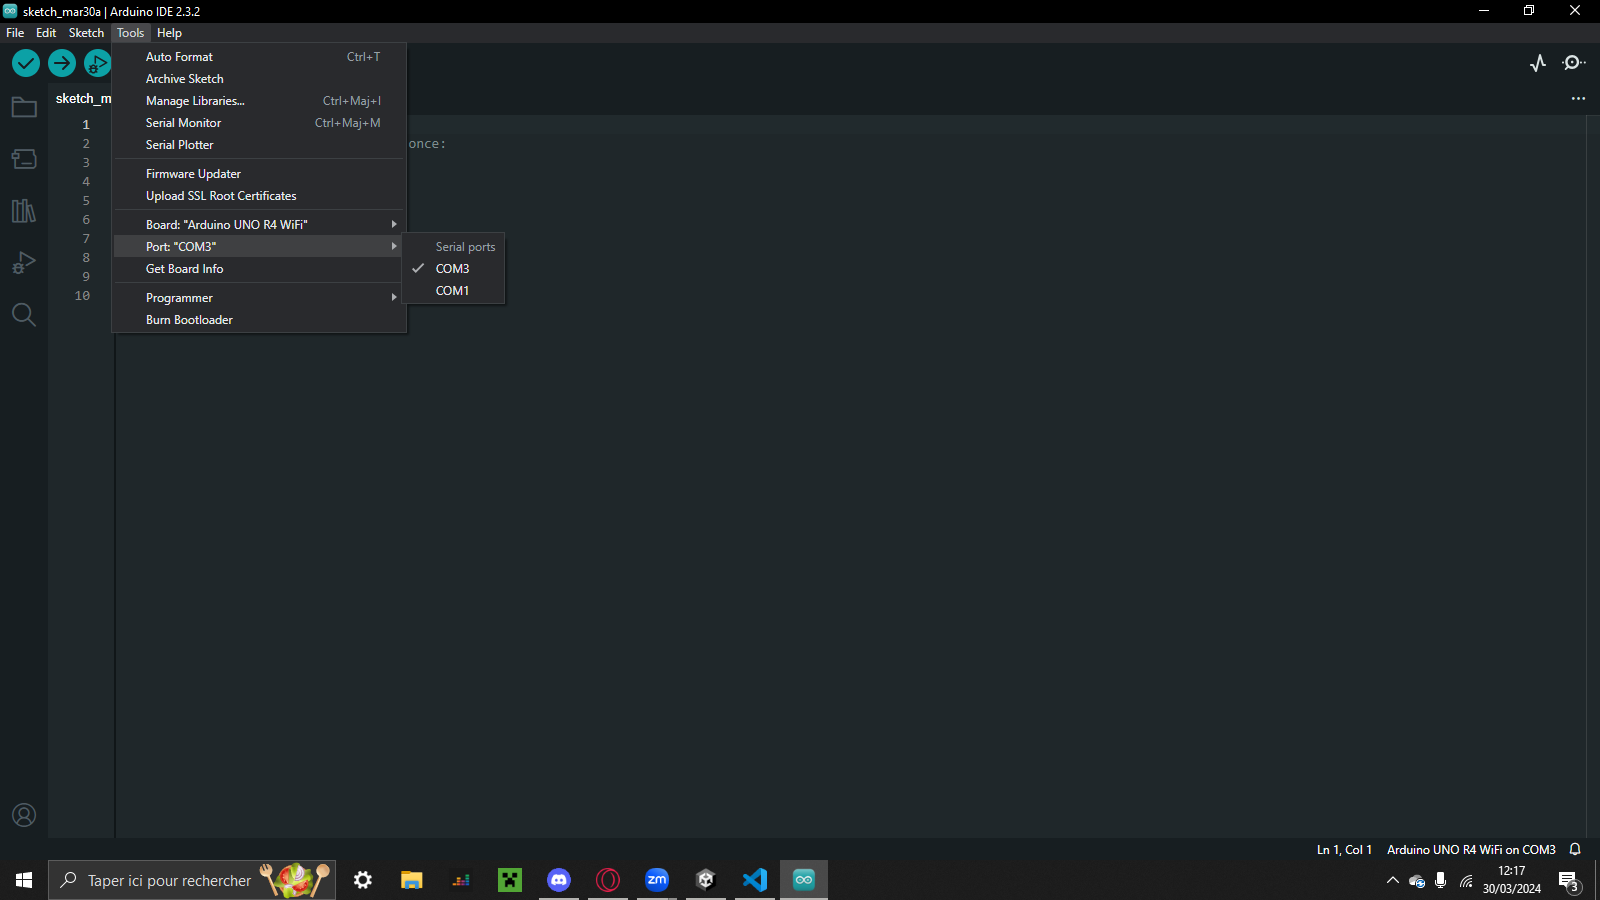Click Get Board Info menu entry
The image size is (1600, 900).
pyautogui.click(x=260, y=269)
